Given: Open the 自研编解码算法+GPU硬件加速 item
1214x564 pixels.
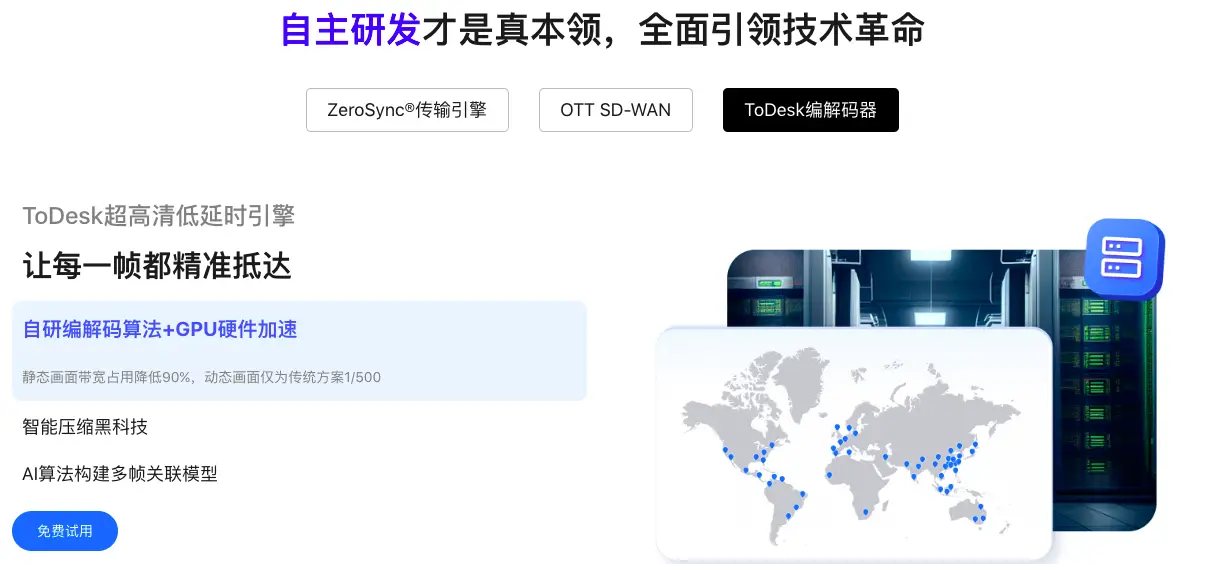Looking at the screenshot, I should [299, 351].
